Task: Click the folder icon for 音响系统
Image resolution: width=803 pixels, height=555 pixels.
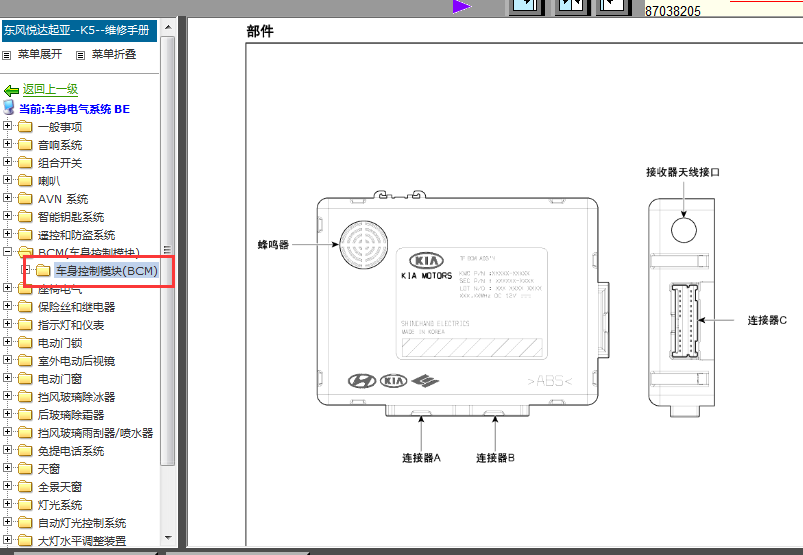Action: [25, 145]
